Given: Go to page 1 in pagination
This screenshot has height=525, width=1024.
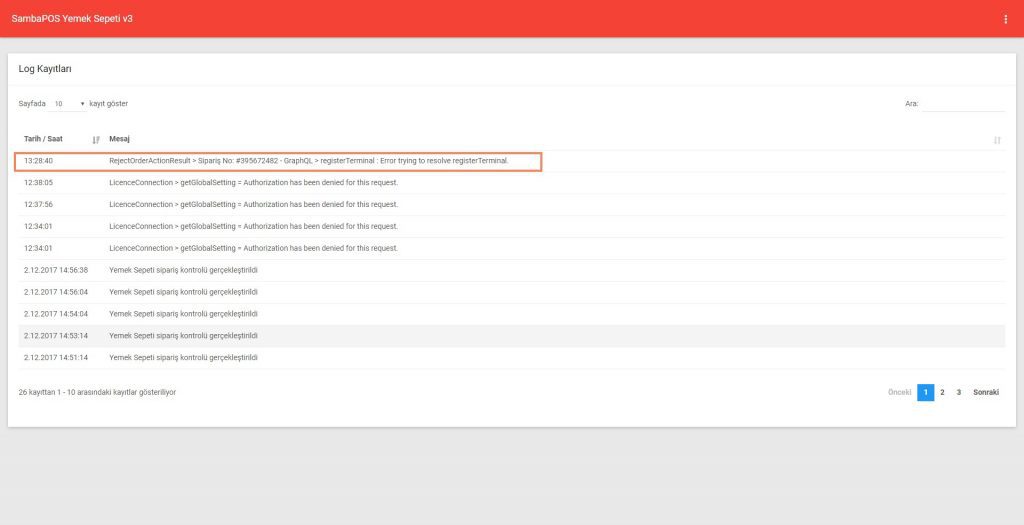Looking at the screenshot, I should coord(925,393).
